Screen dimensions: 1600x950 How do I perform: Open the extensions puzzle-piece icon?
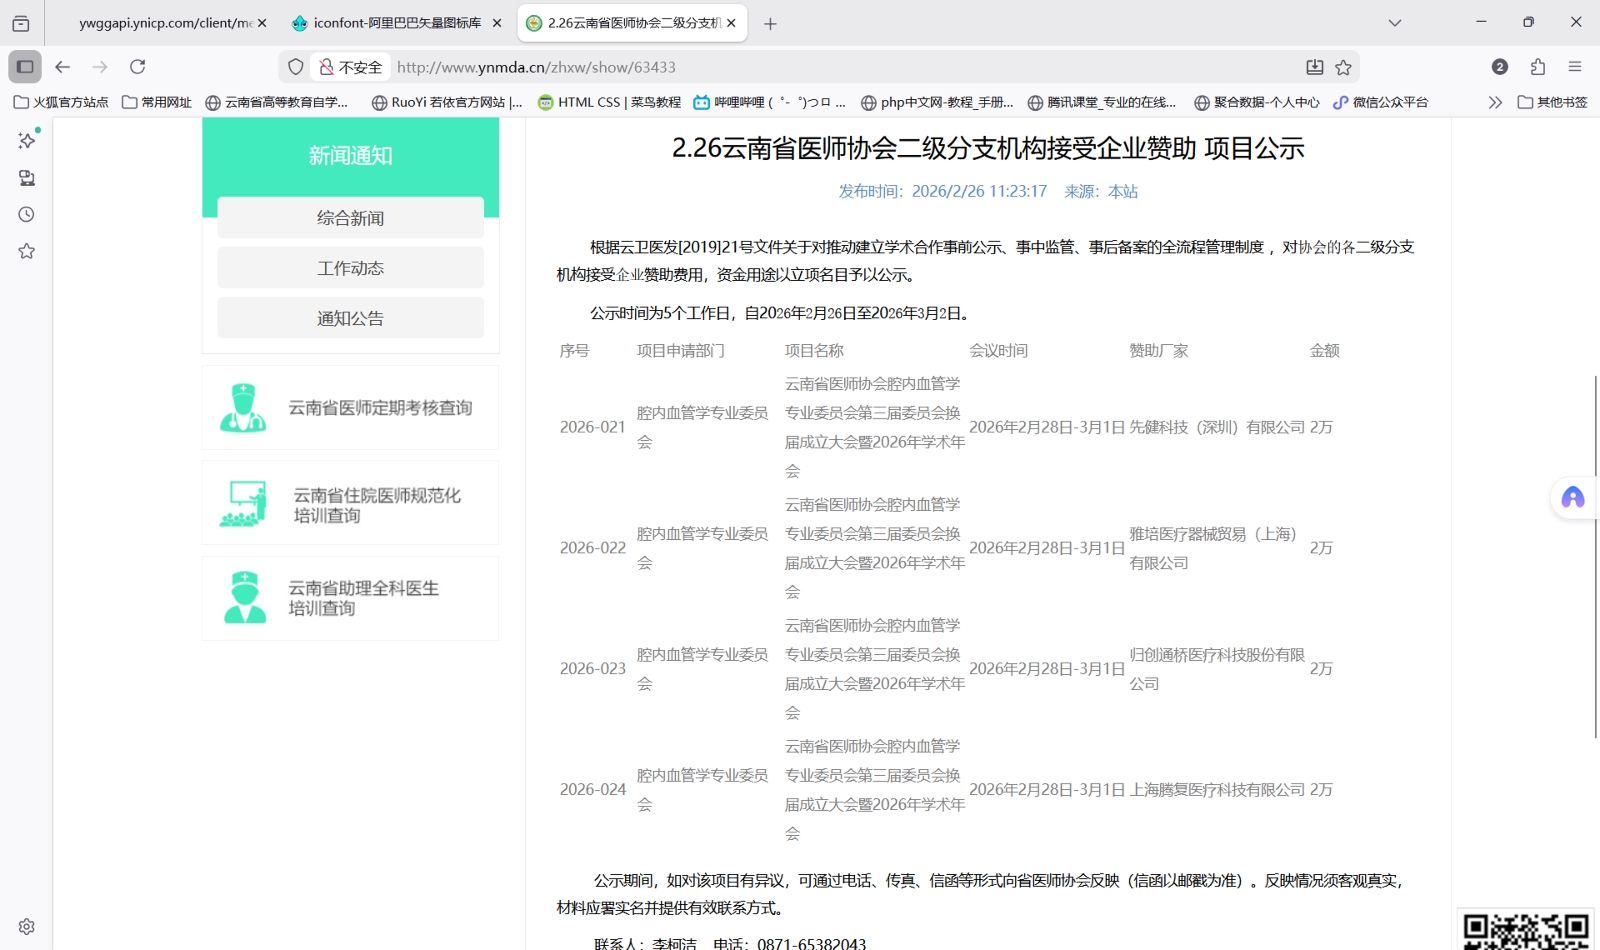point(1537,67)
